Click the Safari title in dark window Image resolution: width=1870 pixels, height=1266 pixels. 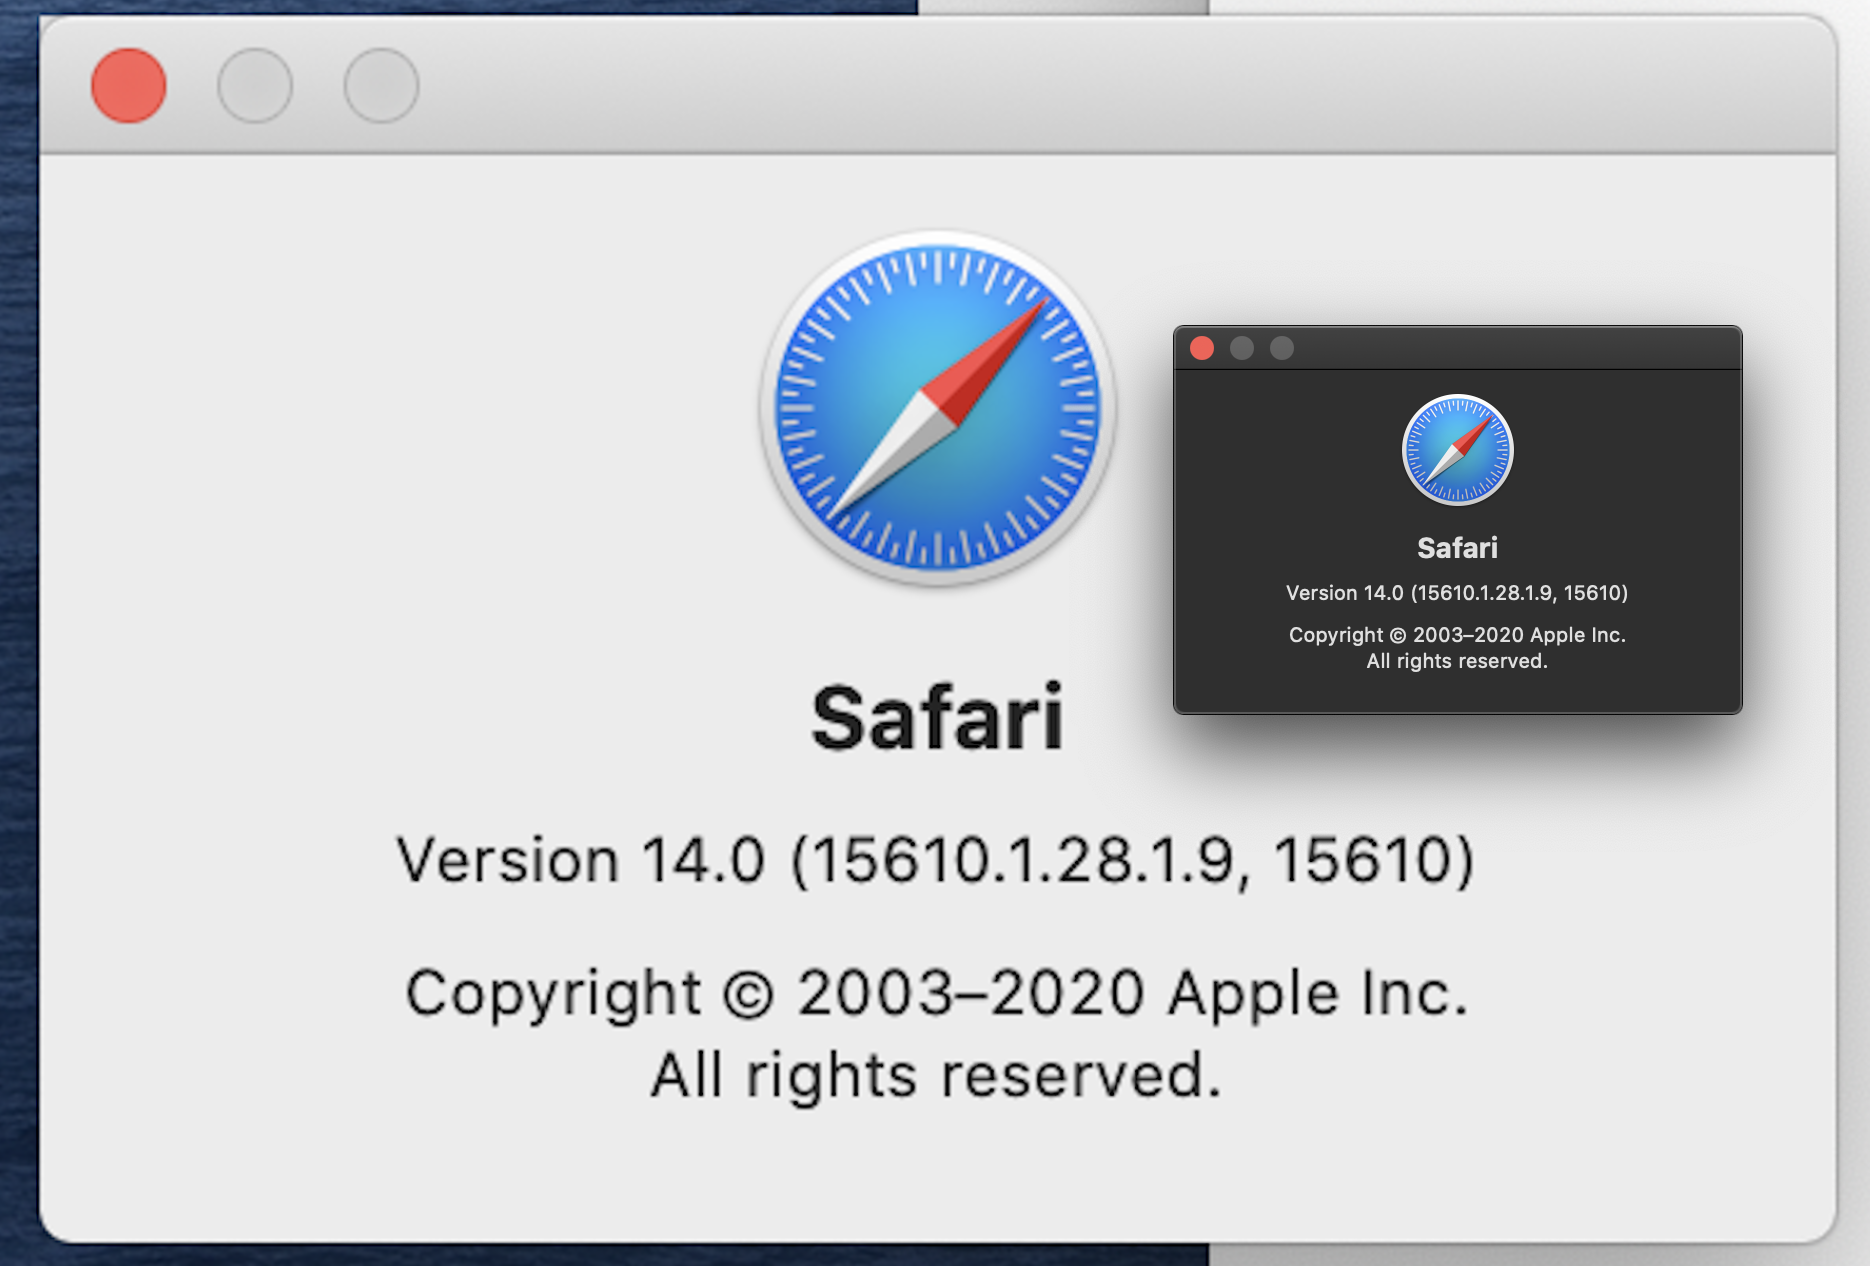pos(1458,548)
